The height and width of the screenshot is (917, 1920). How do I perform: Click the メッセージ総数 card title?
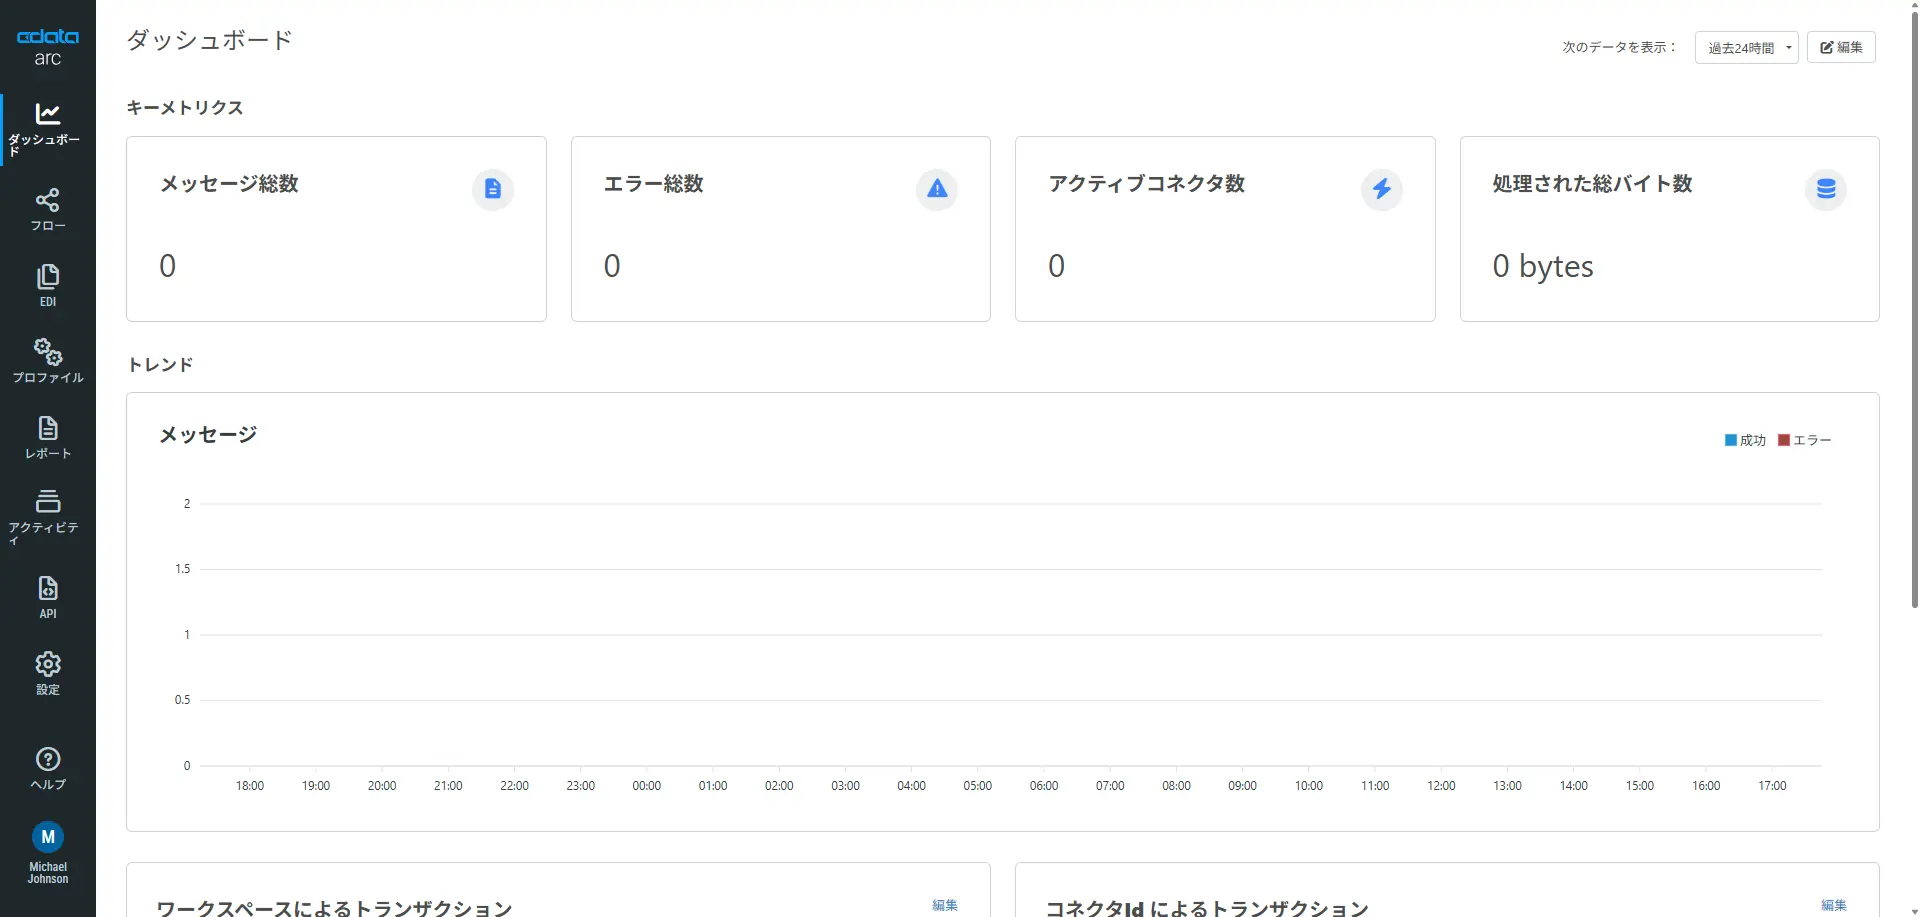coord(229,184)
